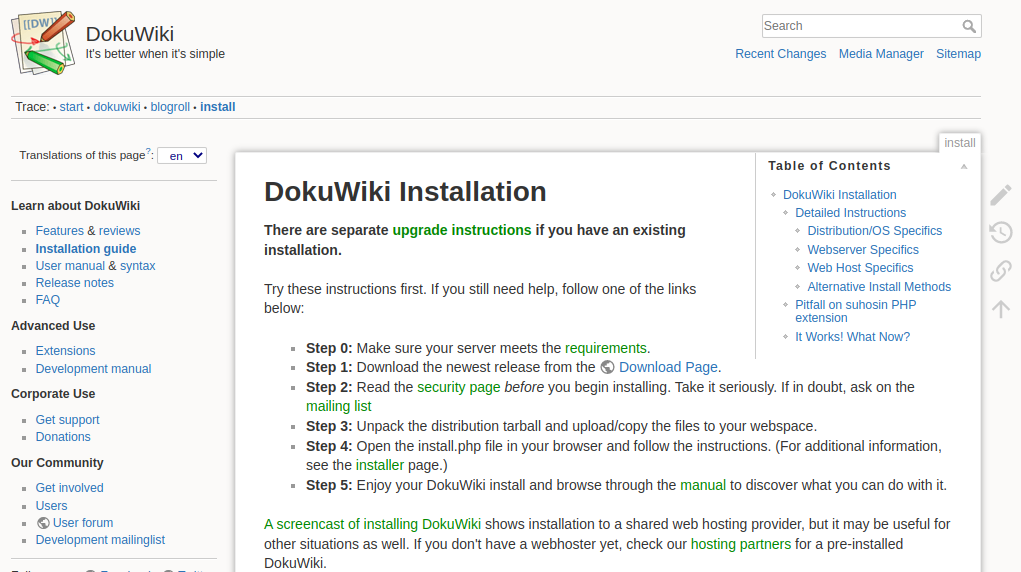Screen dimensions: 1021x572
Task: Open Get involved sidebar link
Action: coord(70,487)
